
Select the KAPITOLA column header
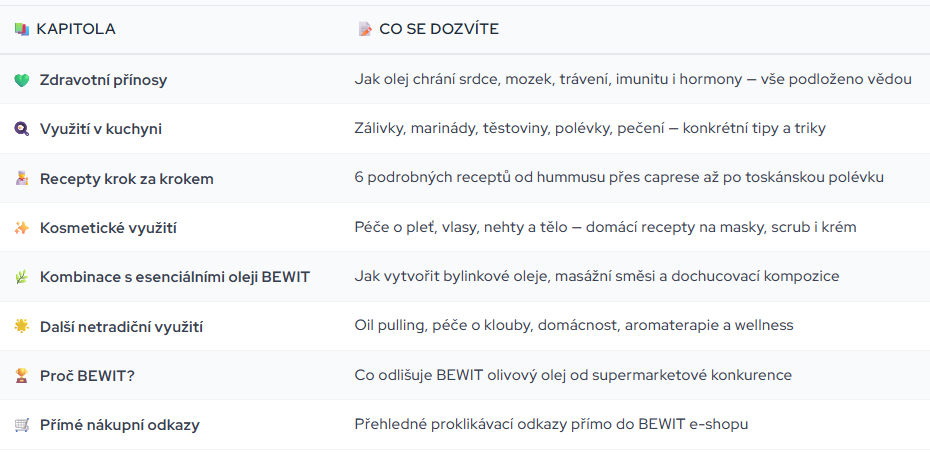point(76,29)
